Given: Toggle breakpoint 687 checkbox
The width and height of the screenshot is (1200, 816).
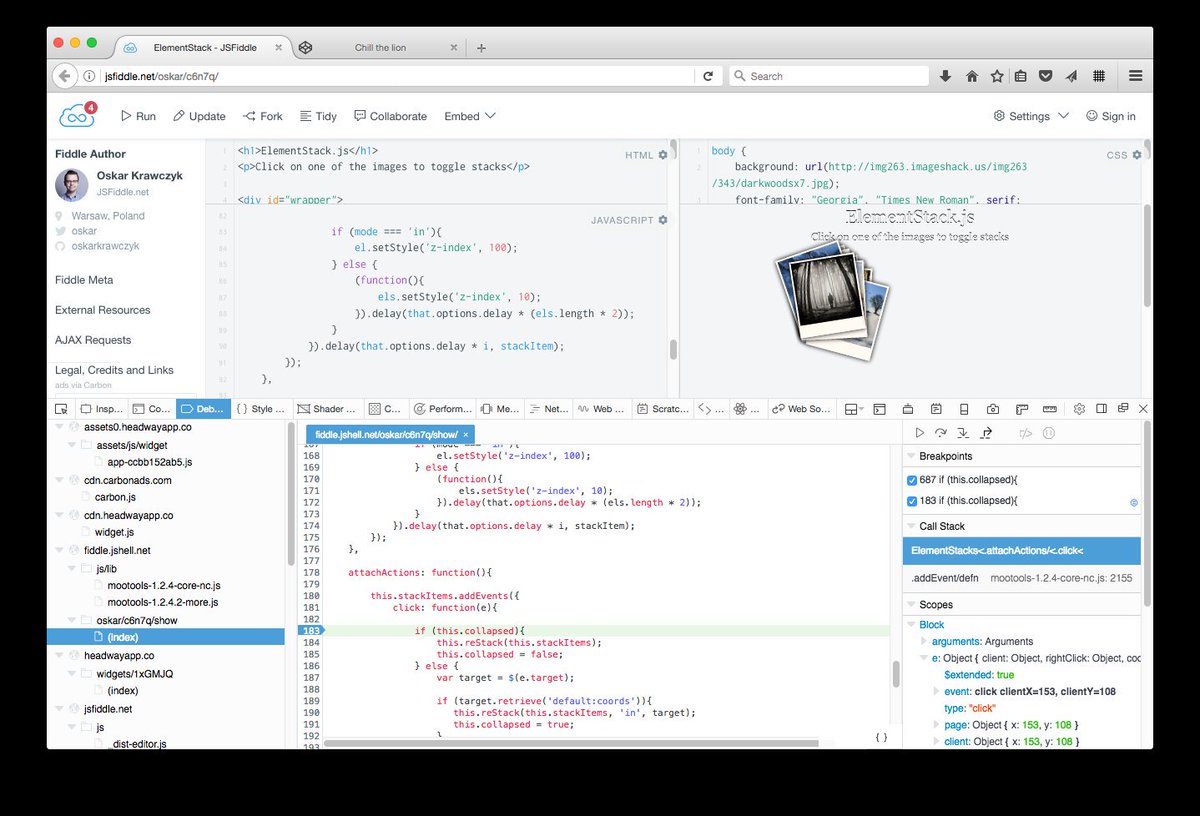Looking at the screenshot, I should 911,480.
